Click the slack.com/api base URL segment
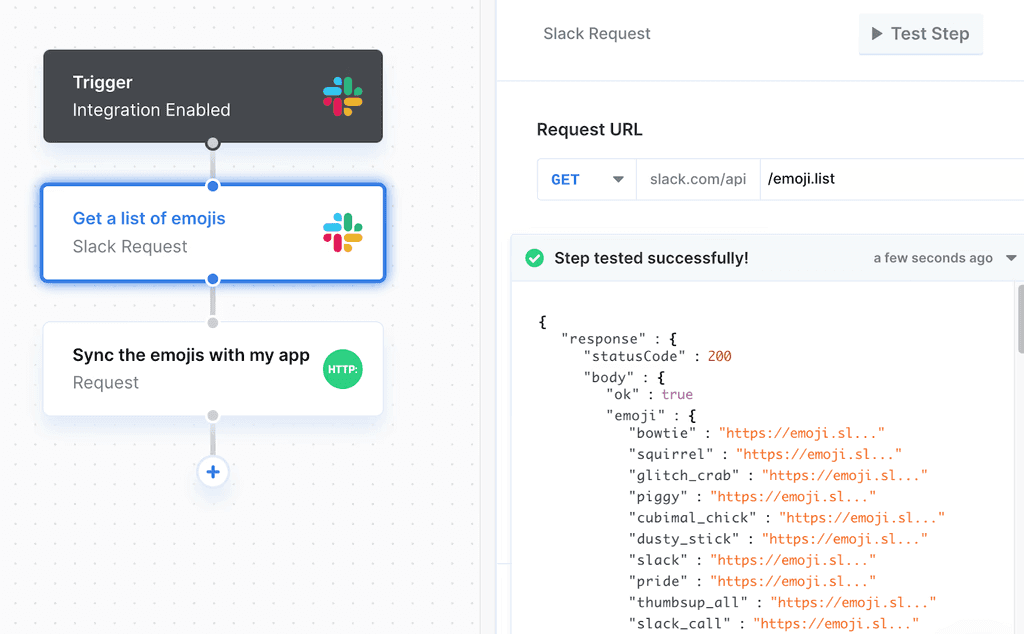The image size is (1024, 634). pos(698,180)
